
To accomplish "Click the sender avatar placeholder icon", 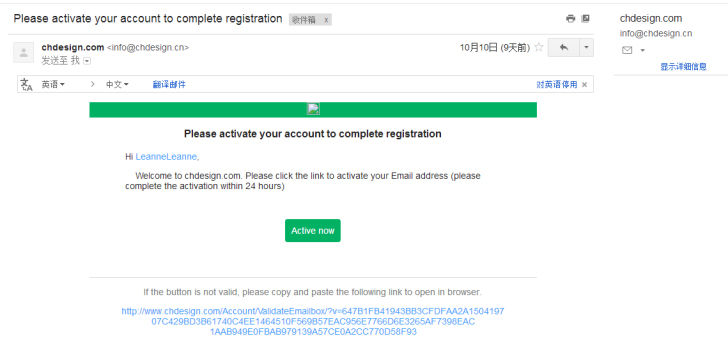I will 23,52.
